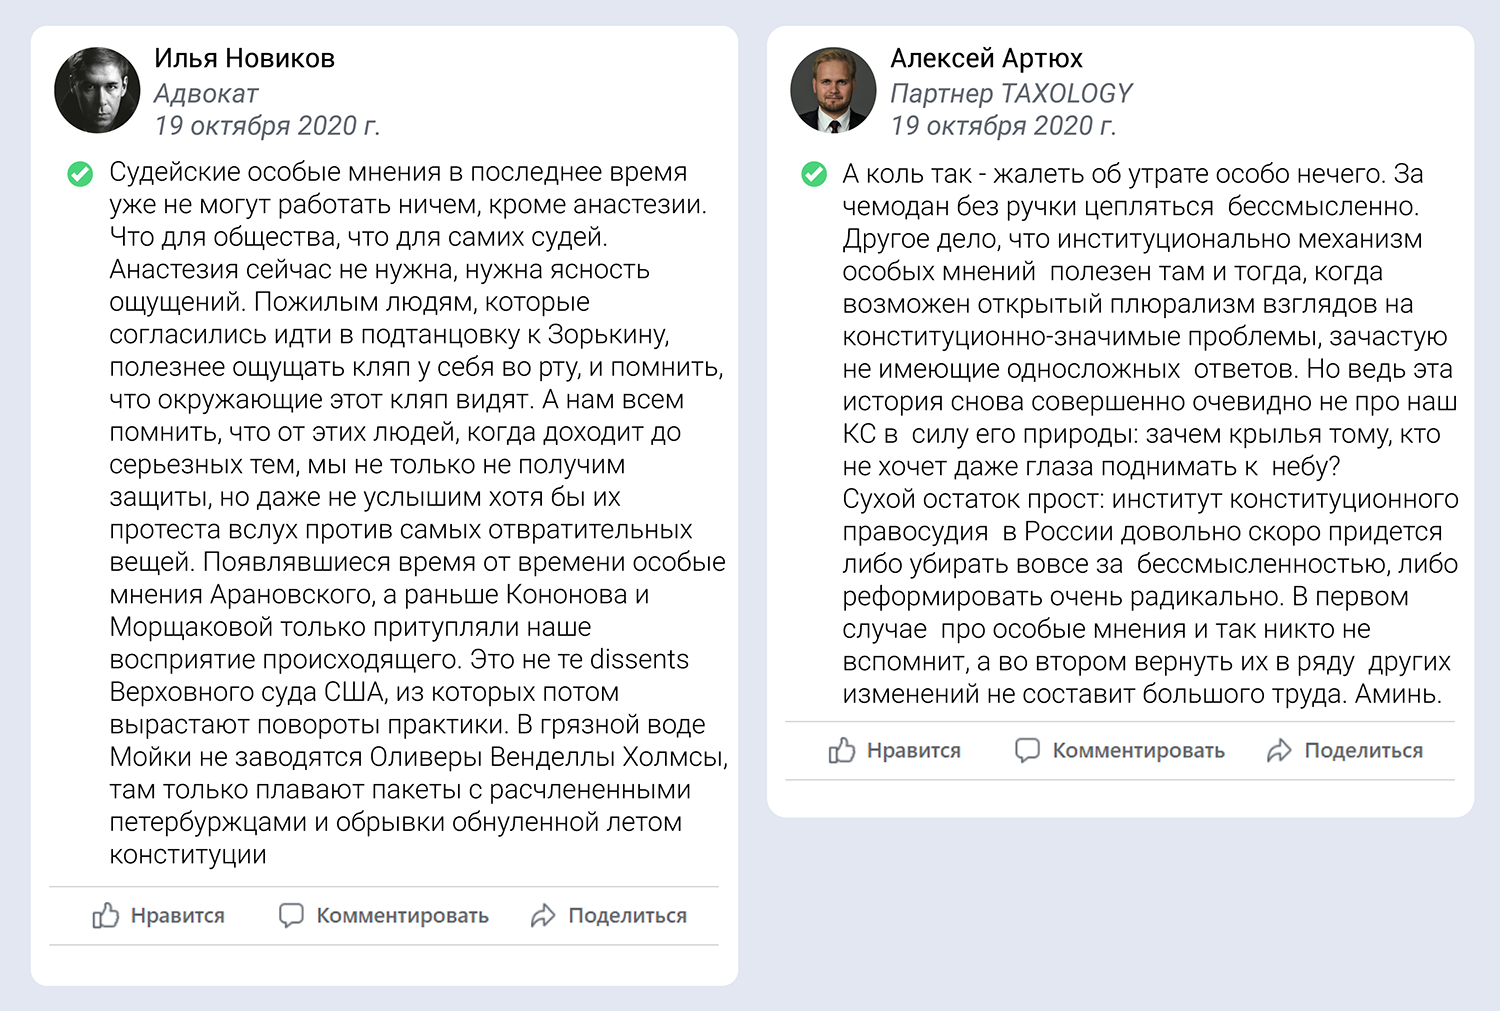Open profile via name Алексей Артюх
This screenshot has height=1011, width=1500.
986,58
